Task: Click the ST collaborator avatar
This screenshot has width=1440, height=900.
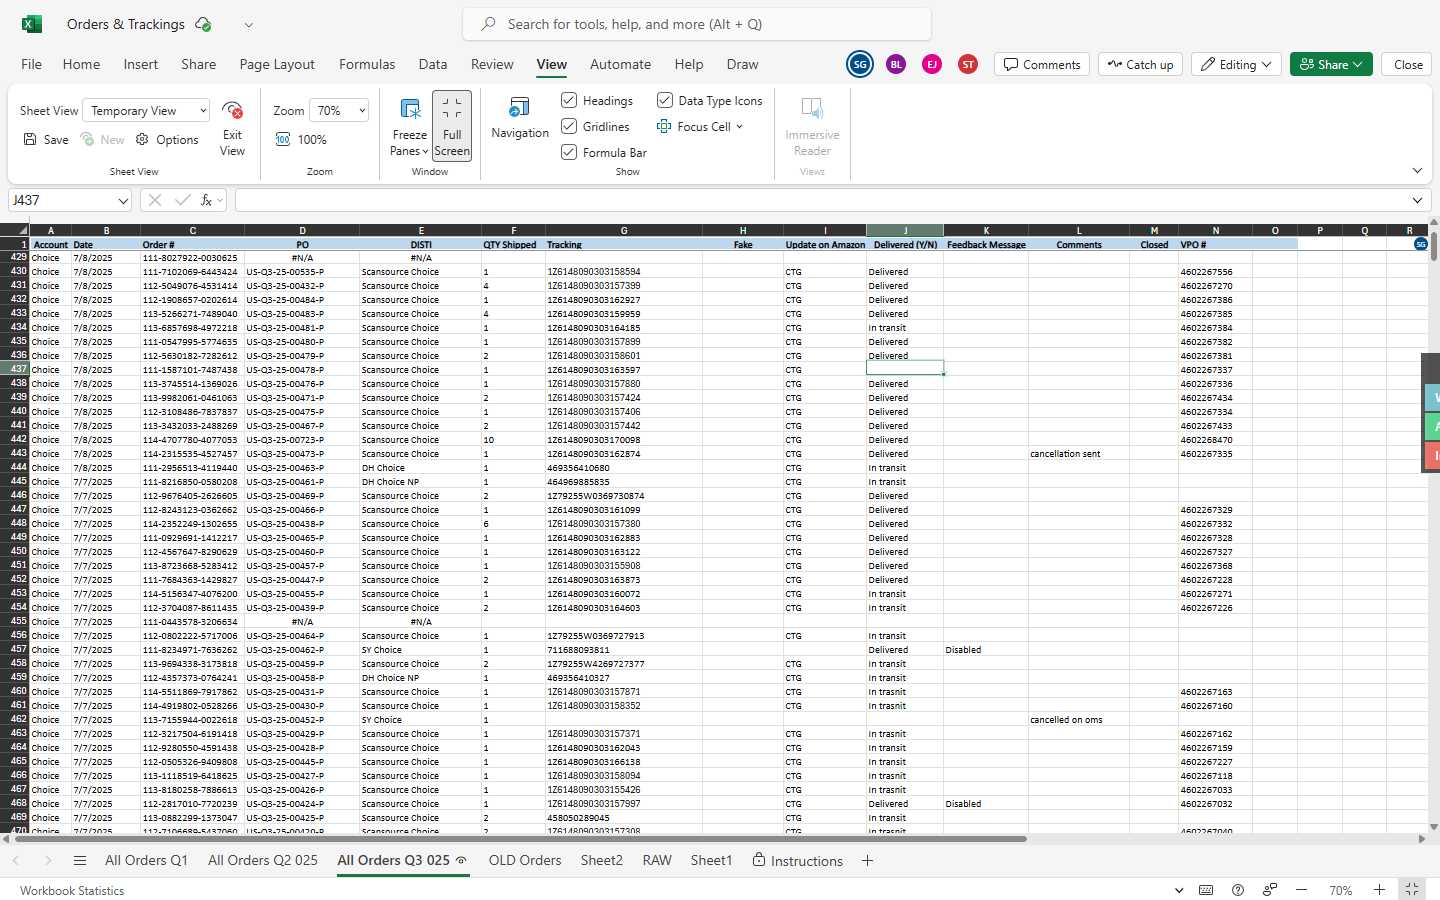Action: [x=968, y=64]
